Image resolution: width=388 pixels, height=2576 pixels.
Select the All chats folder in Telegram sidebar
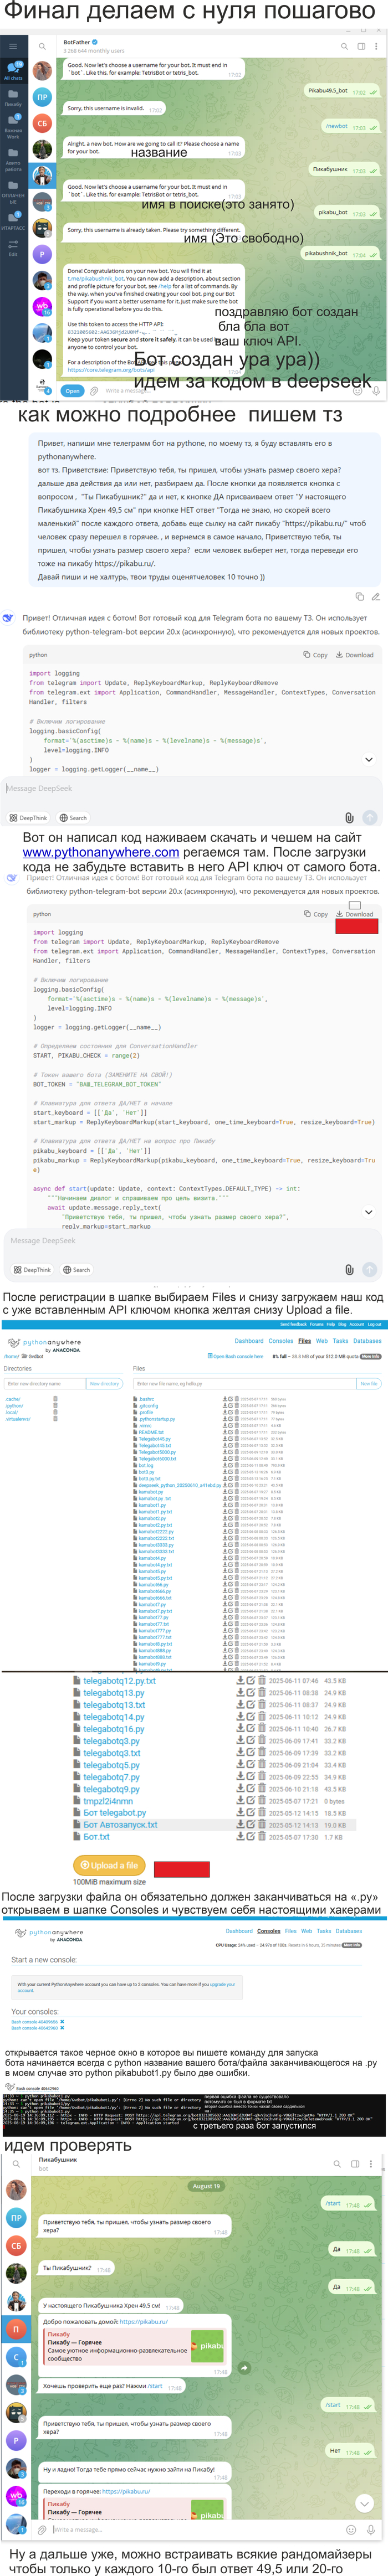tap(13, 70)
